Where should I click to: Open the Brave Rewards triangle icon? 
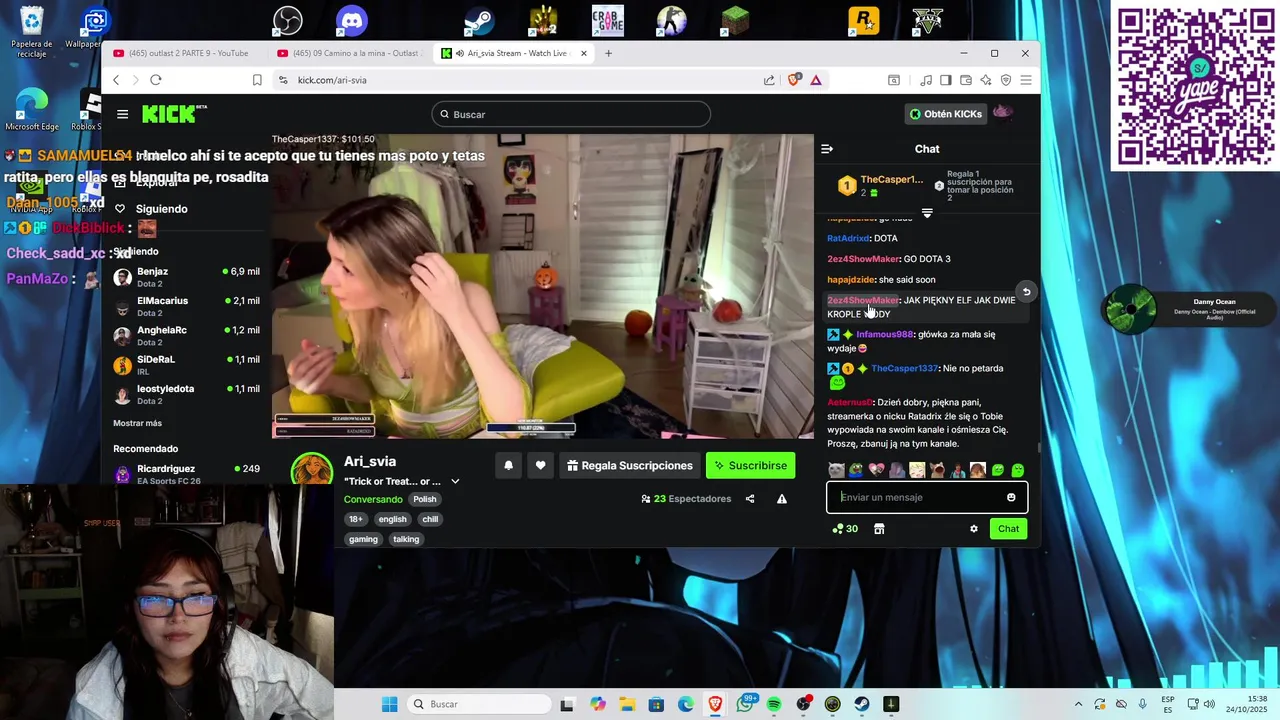coord(816,80)
